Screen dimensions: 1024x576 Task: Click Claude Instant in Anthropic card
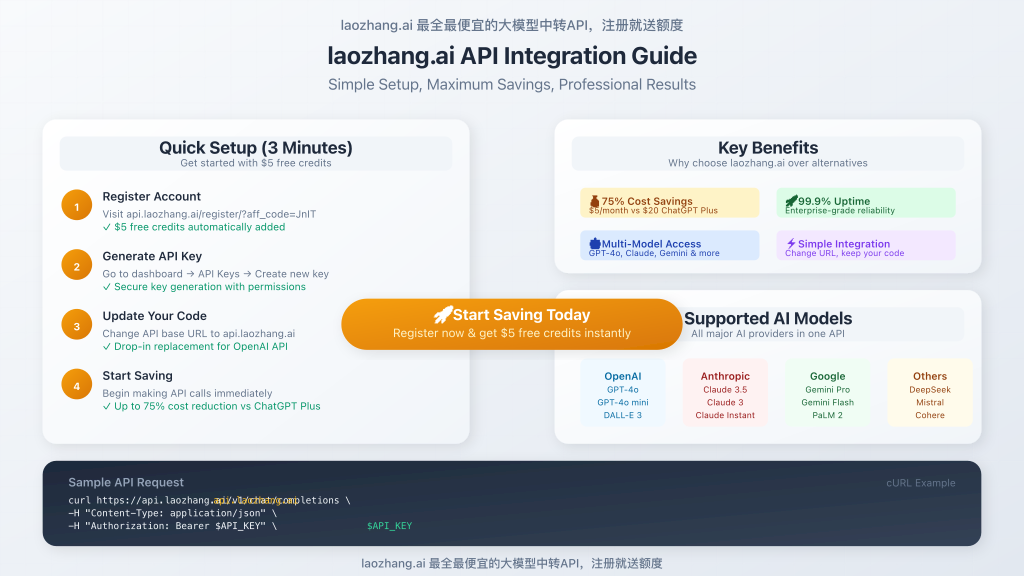725,415
